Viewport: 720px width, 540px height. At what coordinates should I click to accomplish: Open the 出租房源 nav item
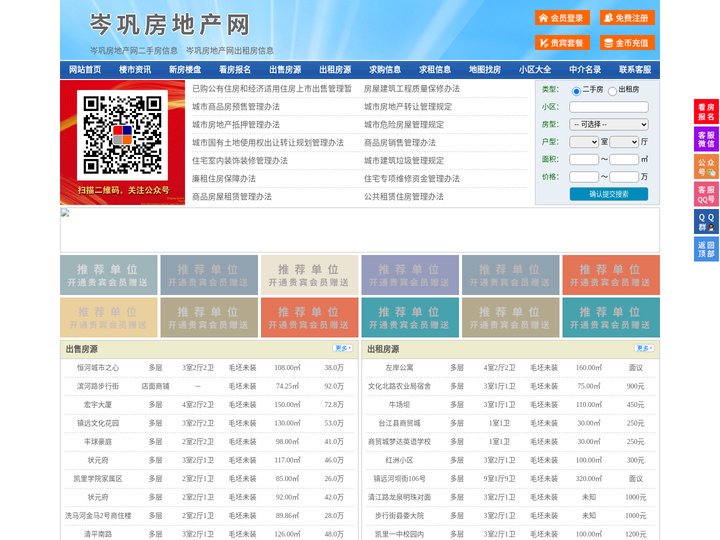(x=335, y=70)
